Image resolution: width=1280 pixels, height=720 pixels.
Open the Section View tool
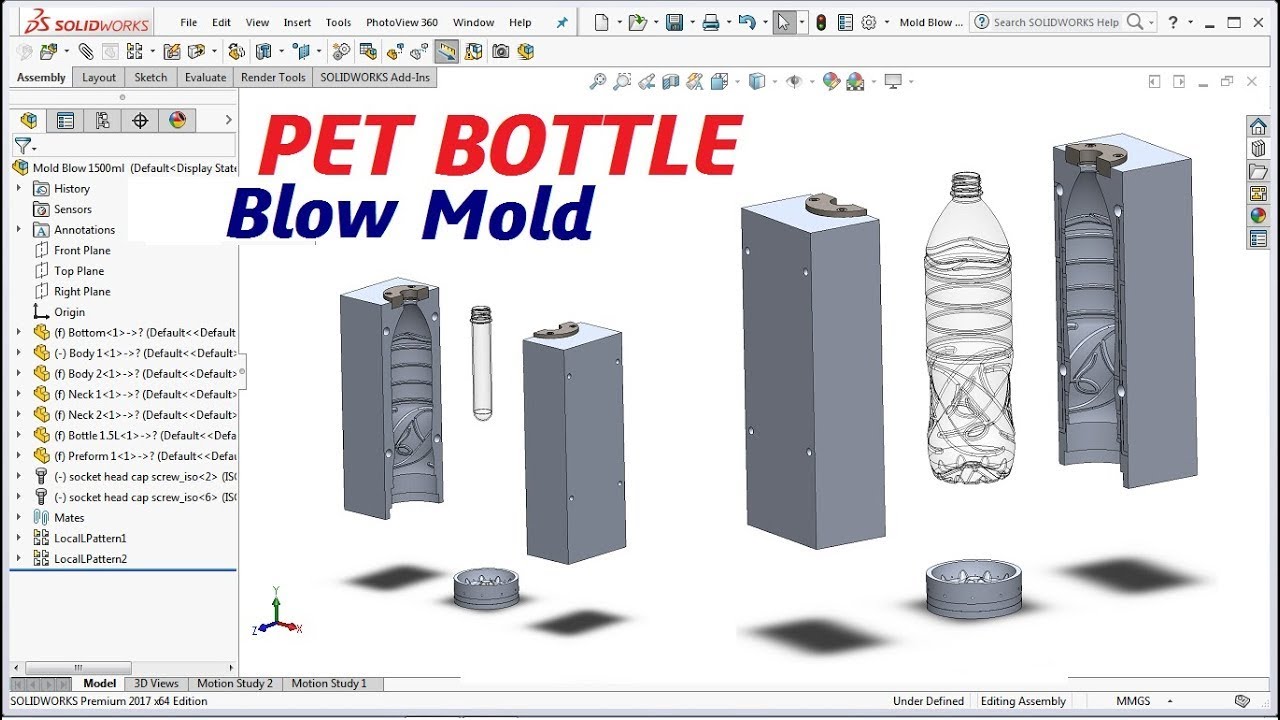pos(671,82)
